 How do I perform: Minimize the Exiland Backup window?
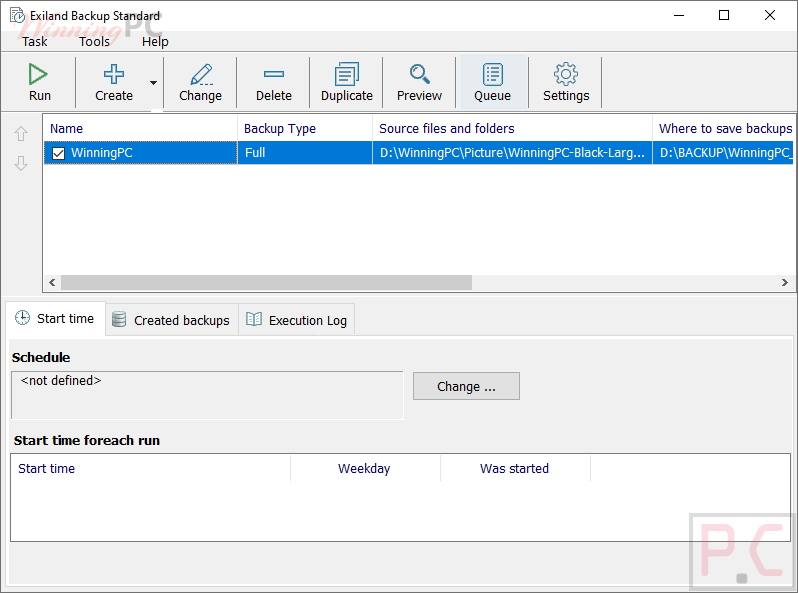679,15
